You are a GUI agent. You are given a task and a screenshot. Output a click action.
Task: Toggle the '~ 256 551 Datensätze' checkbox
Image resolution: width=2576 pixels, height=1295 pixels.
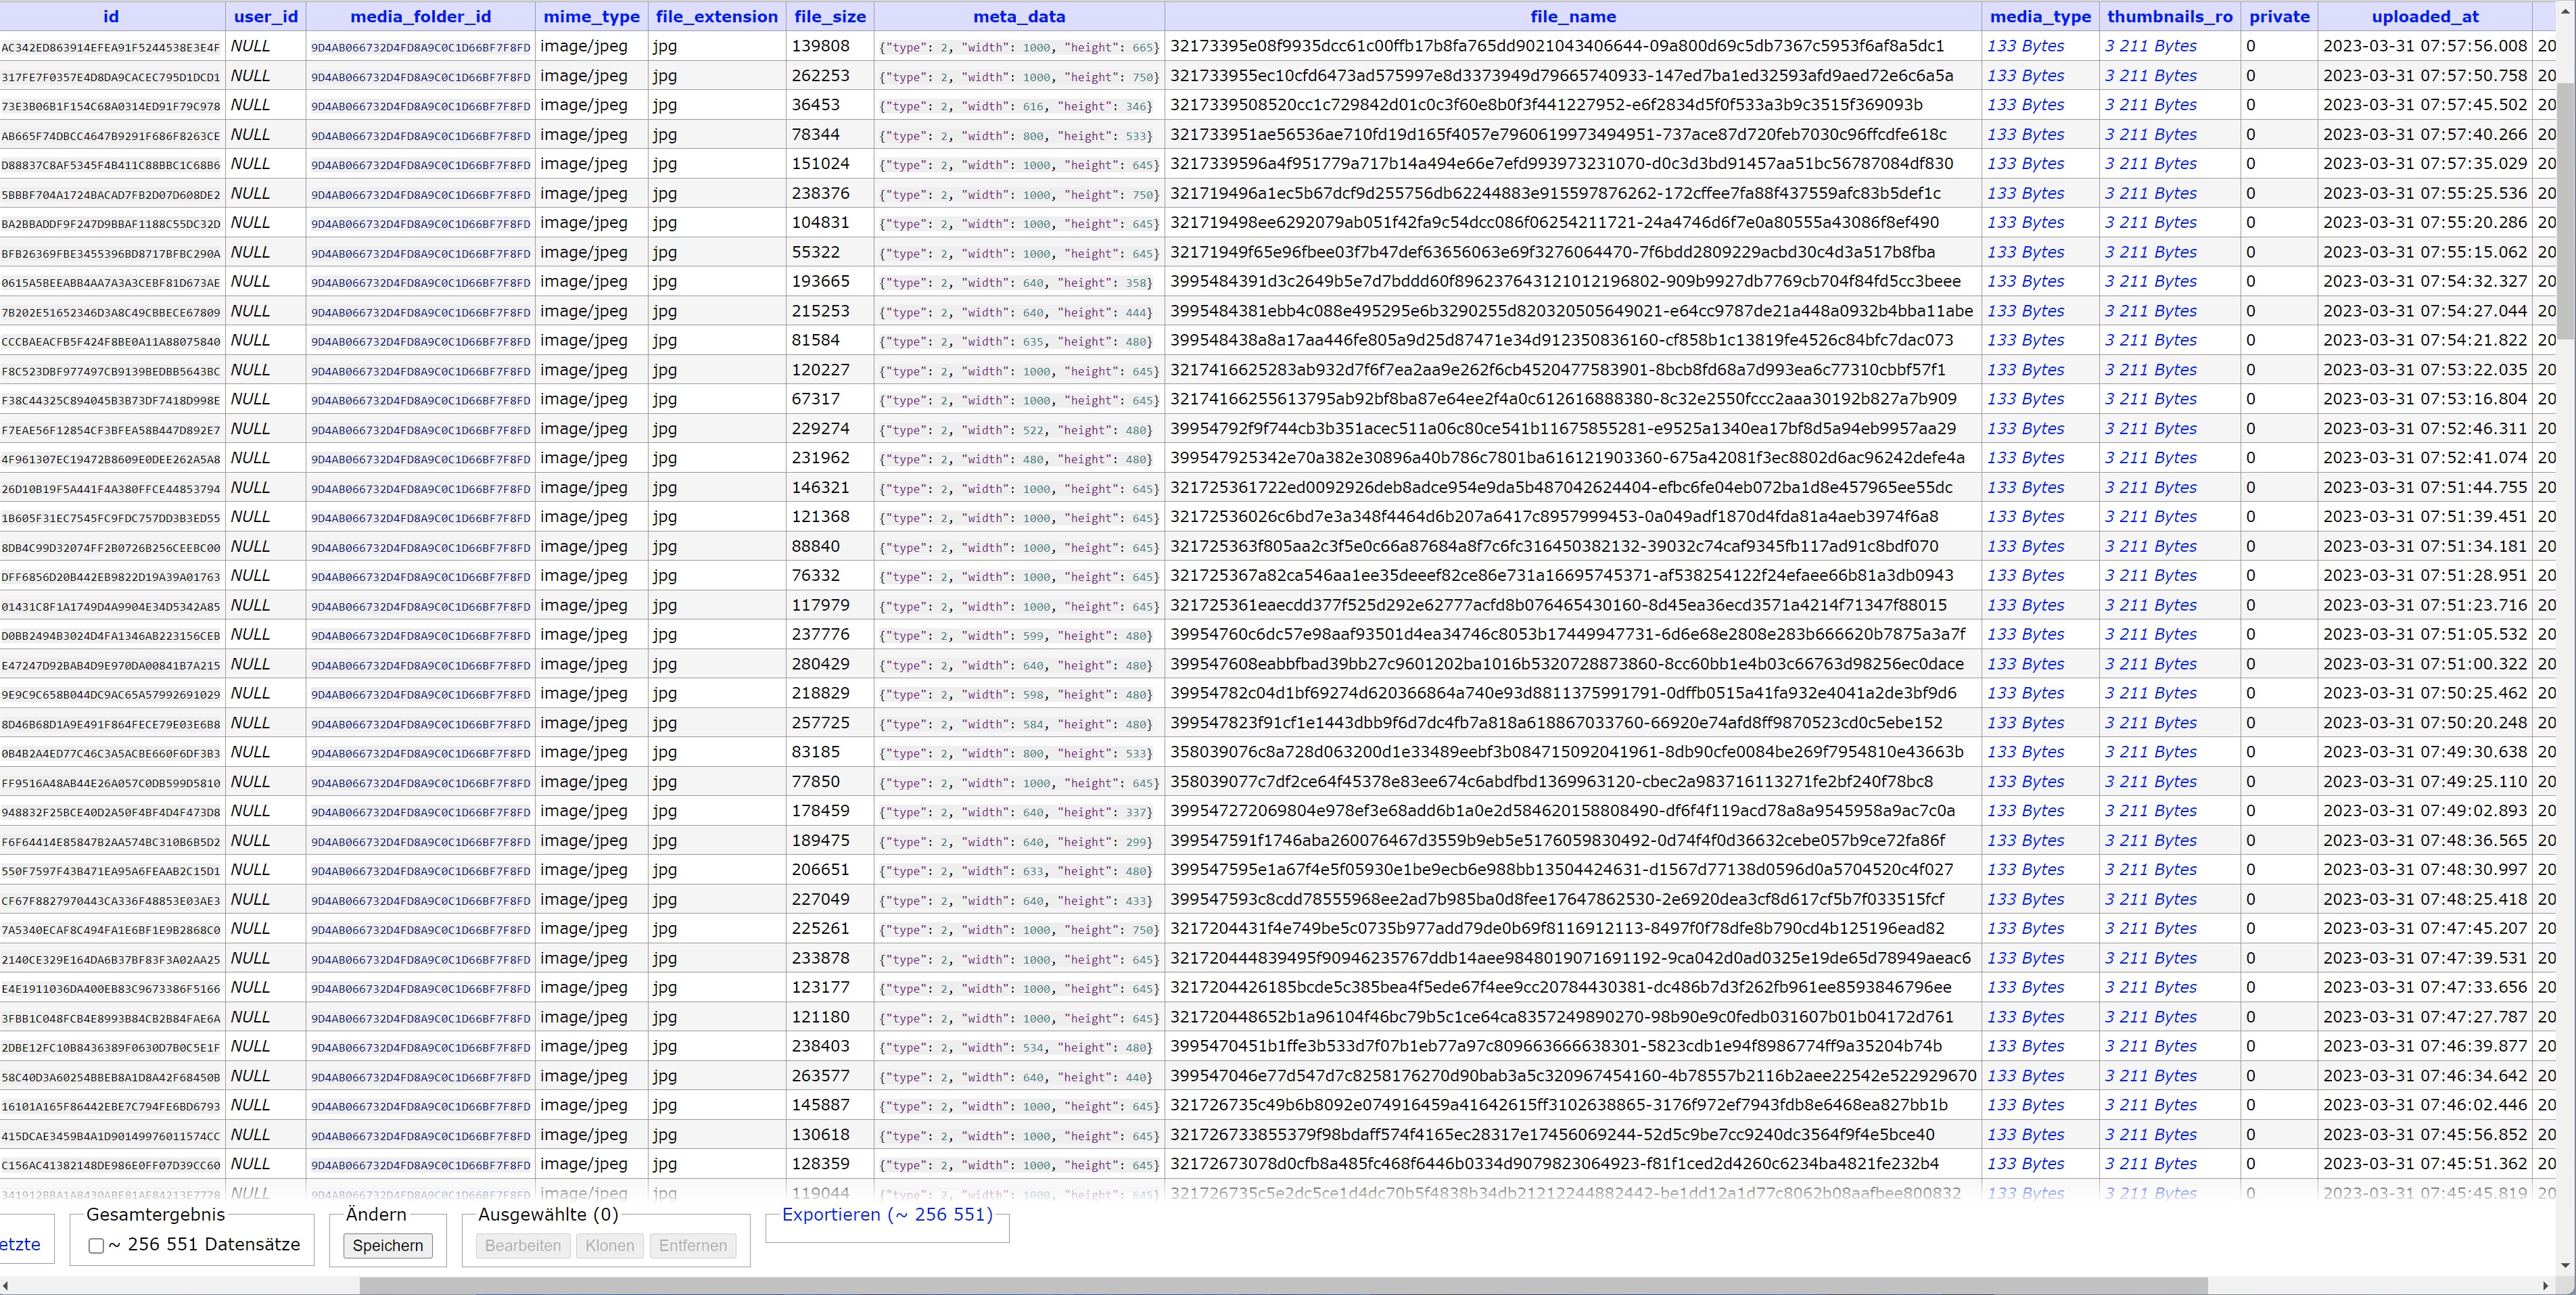click(96, 1245)
